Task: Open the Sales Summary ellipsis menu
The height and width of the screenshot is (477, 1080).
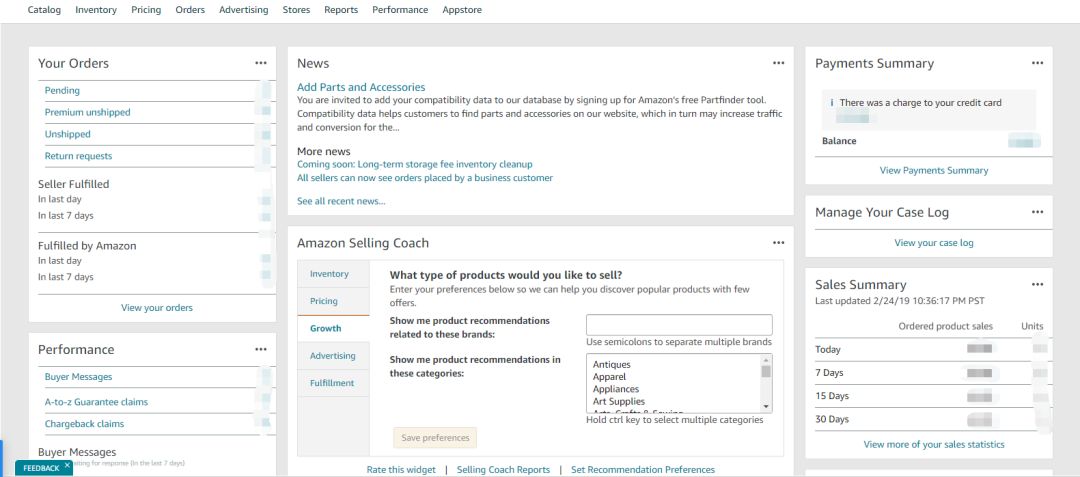Action: coord(1038,284)
